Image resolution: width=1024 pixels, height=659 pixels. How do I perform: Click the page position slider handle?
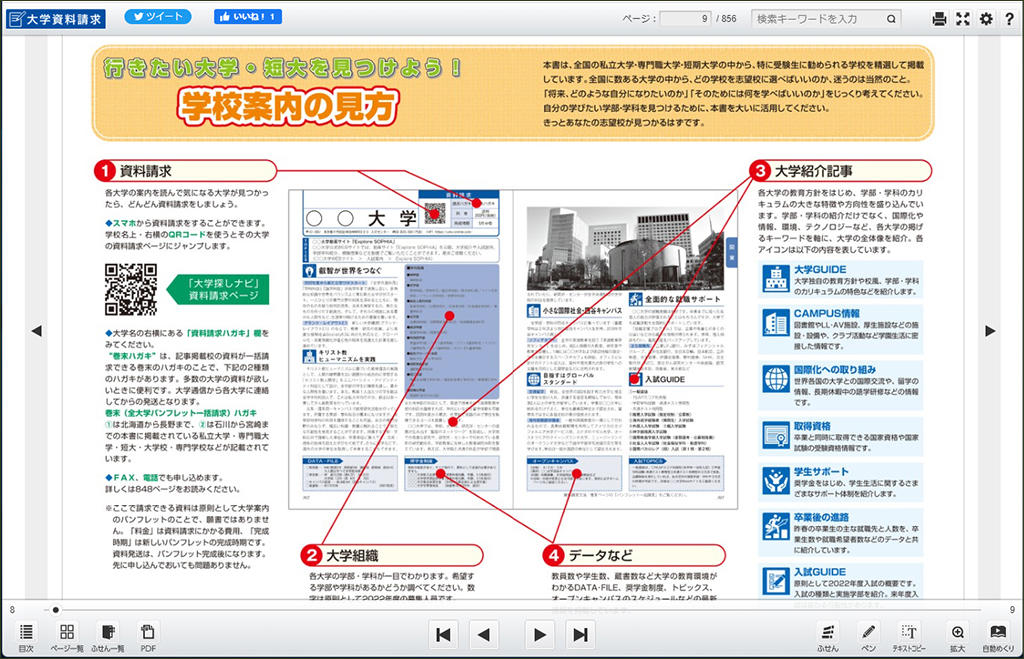(56, 609)
